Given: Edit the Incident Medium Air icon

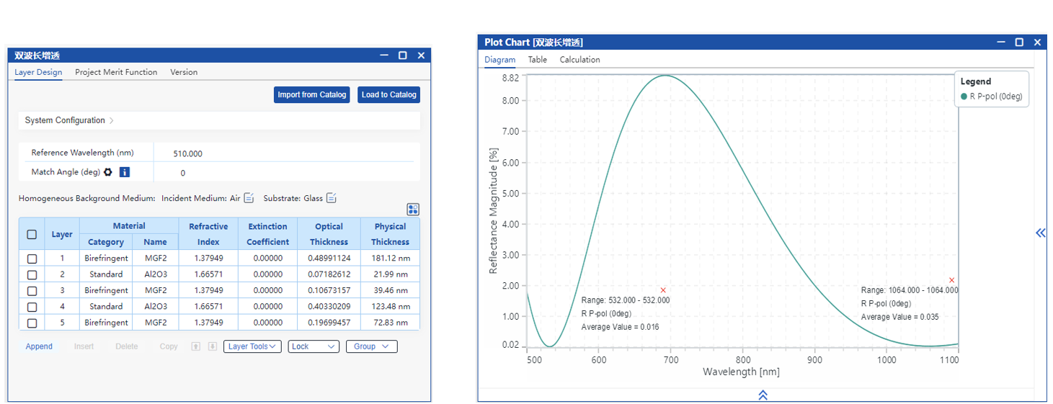Looking at the screenshot, I should coord(249,198).
